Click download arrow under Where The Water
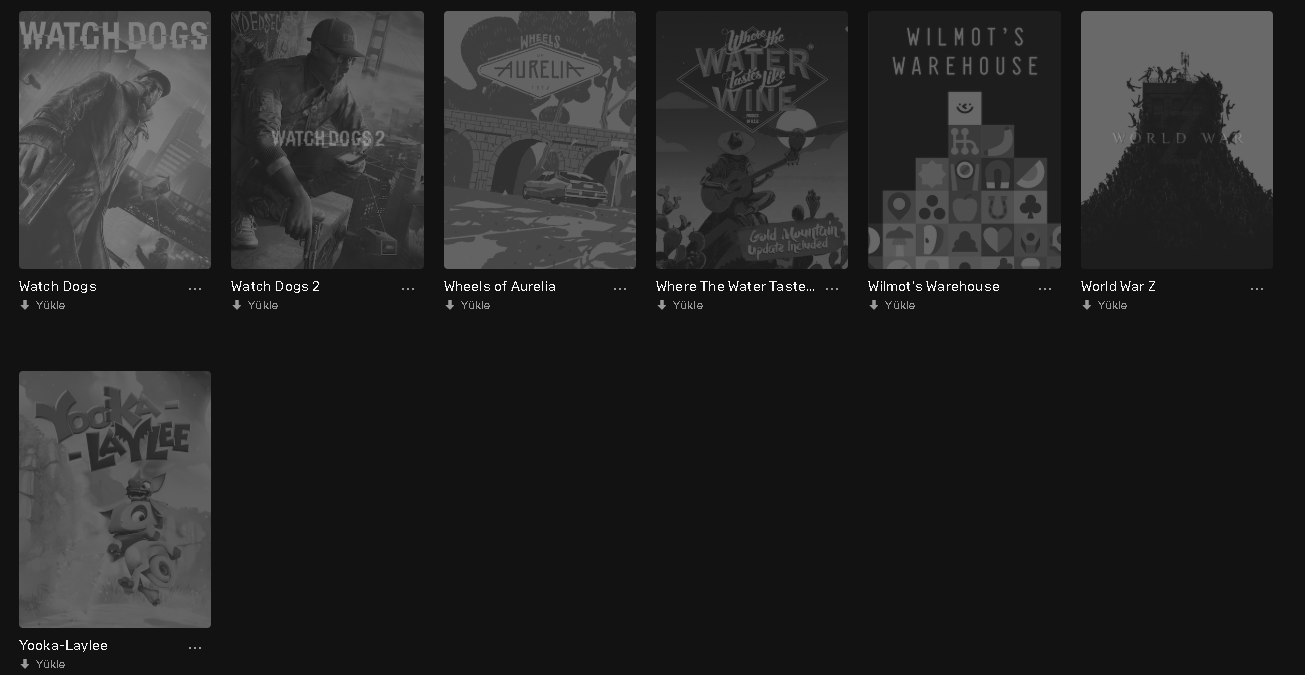 pyautogui.click(x=662, y=305)
